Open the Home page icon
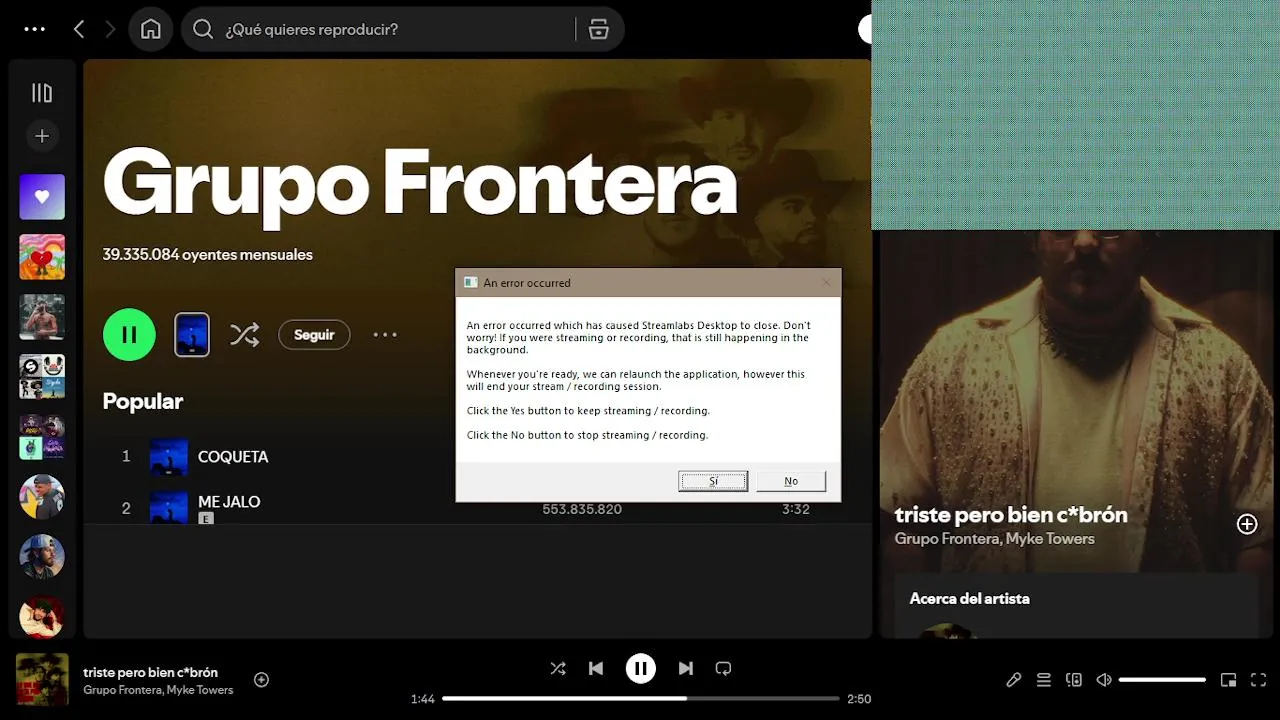Image resolution: width=1280 pixels, height=720 pixels. tap(151, 29)
